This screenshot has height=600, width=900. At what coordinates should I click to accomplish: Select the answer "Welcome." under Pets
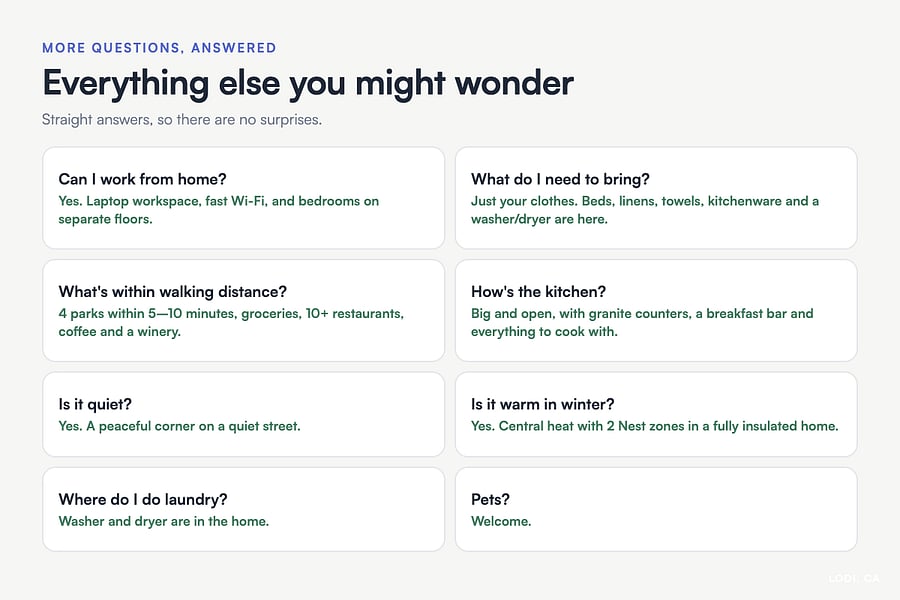501,521
